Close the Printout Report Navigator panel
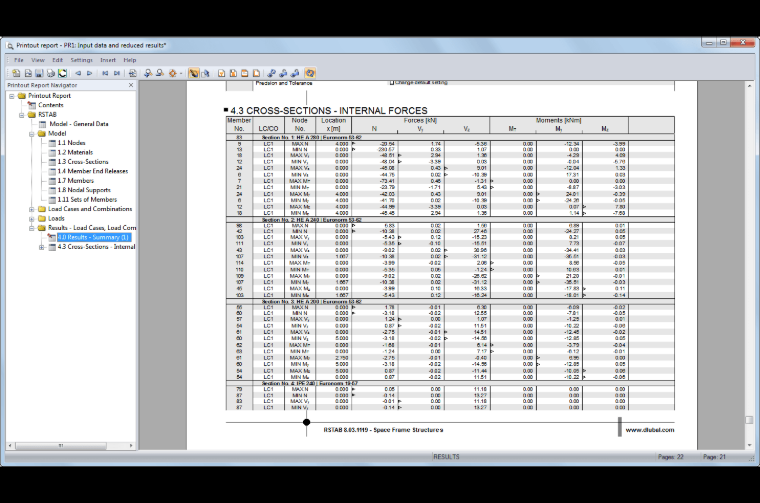Viewport: 760px width, 503px height. [x=131, y=85]
